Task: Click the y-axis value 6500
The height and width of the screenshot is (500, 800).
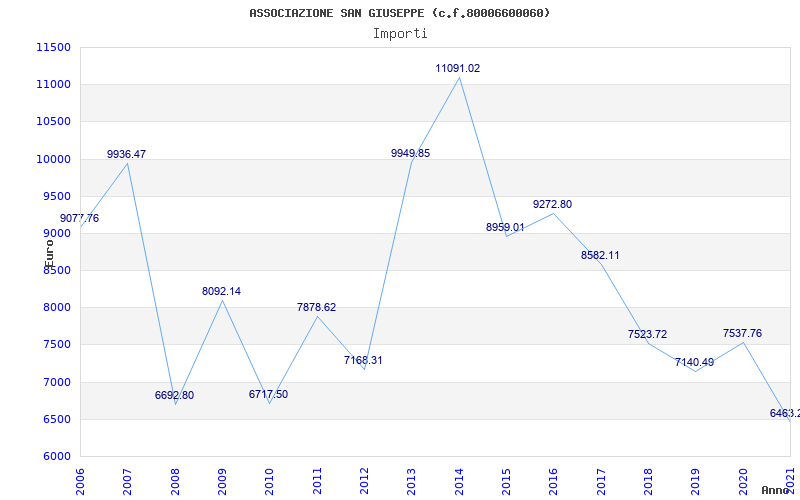Action: click(56, 419)
